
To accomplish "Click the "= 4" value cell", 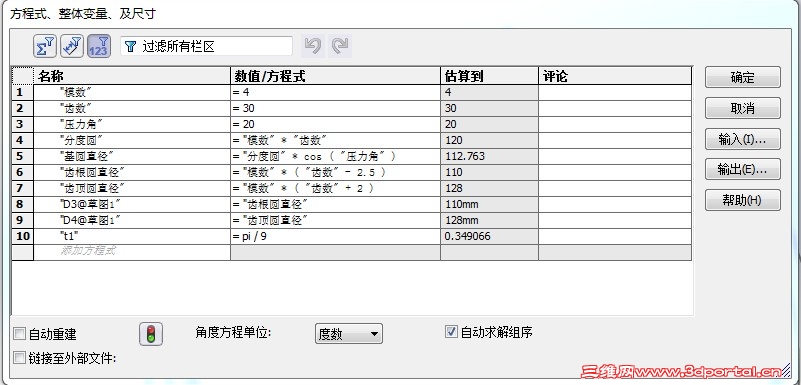I will tap(336, 92).
